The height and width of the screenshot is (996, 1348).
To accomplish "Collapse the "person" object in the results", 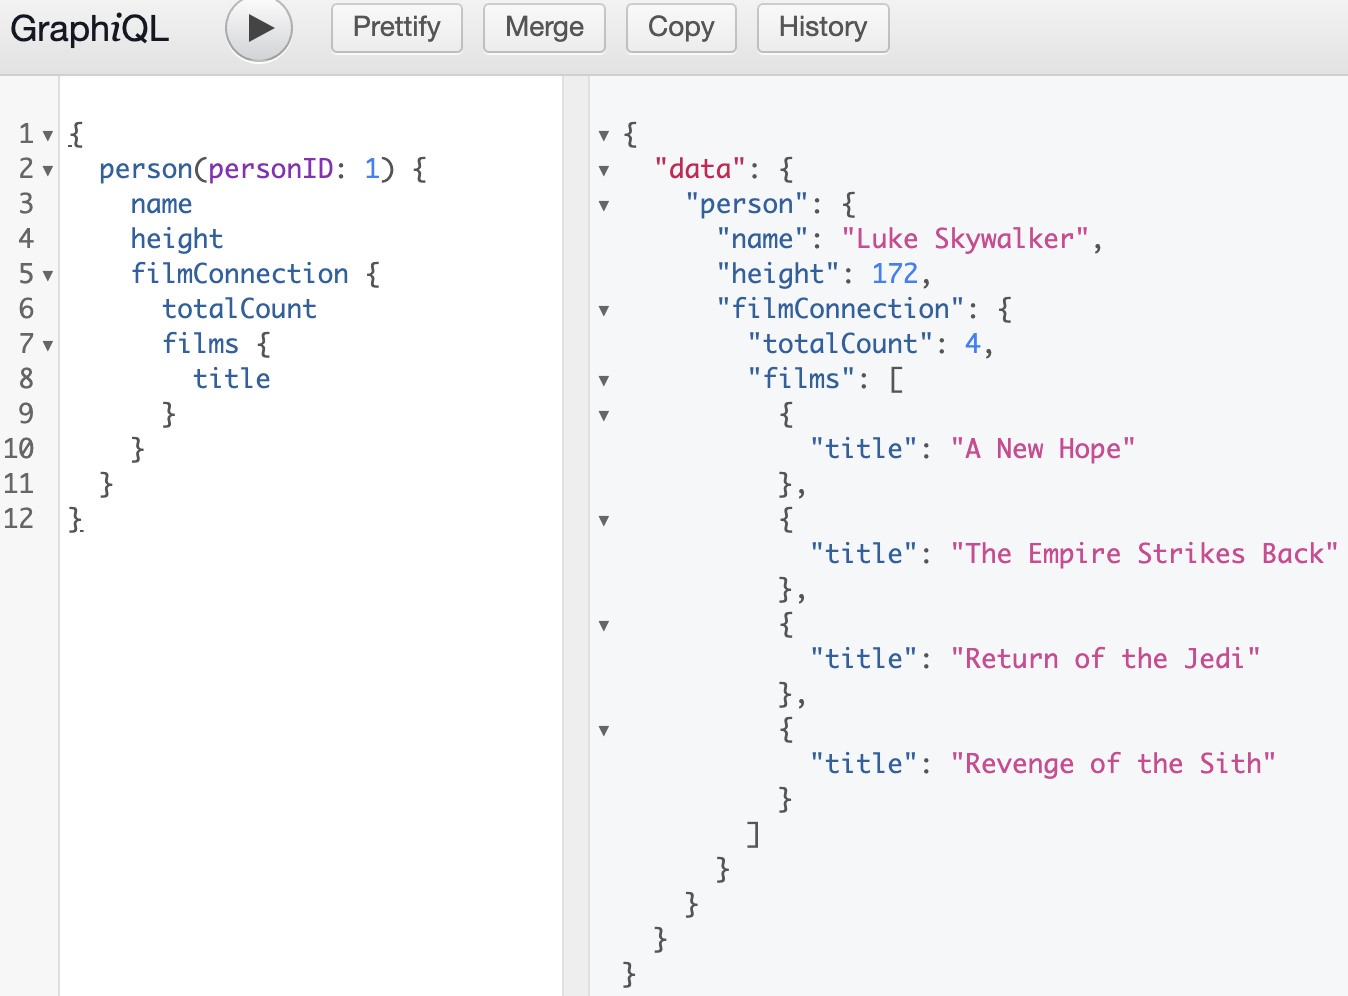I will (604, 205).
